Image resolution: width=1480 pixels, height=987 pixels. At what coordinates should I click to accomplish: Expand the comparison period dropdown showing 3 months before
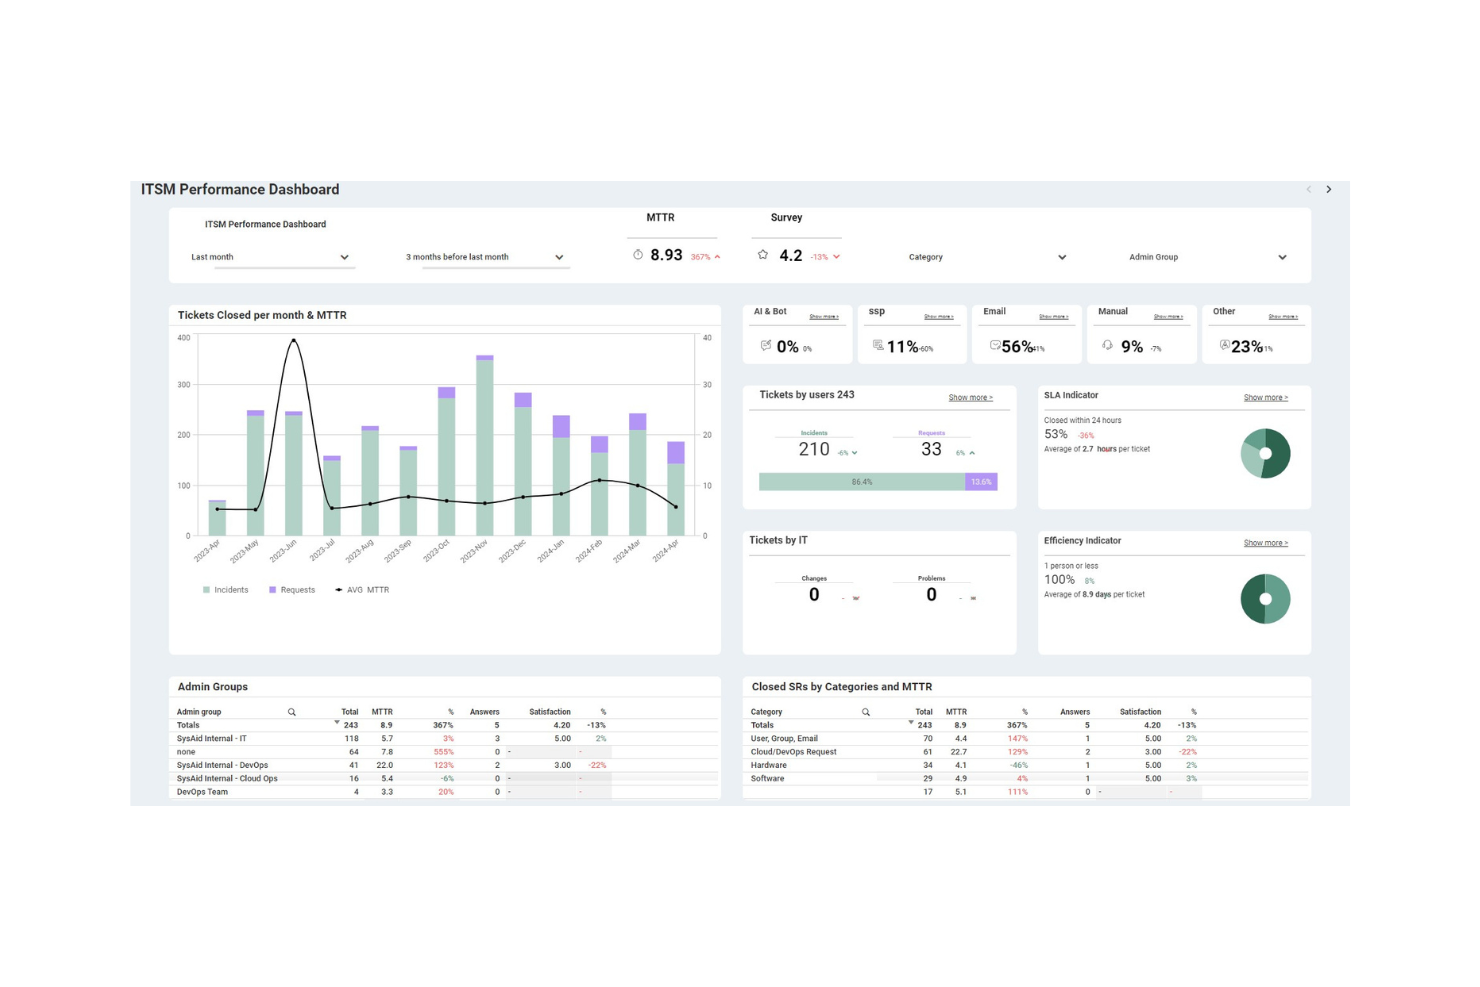coord(559,257)
